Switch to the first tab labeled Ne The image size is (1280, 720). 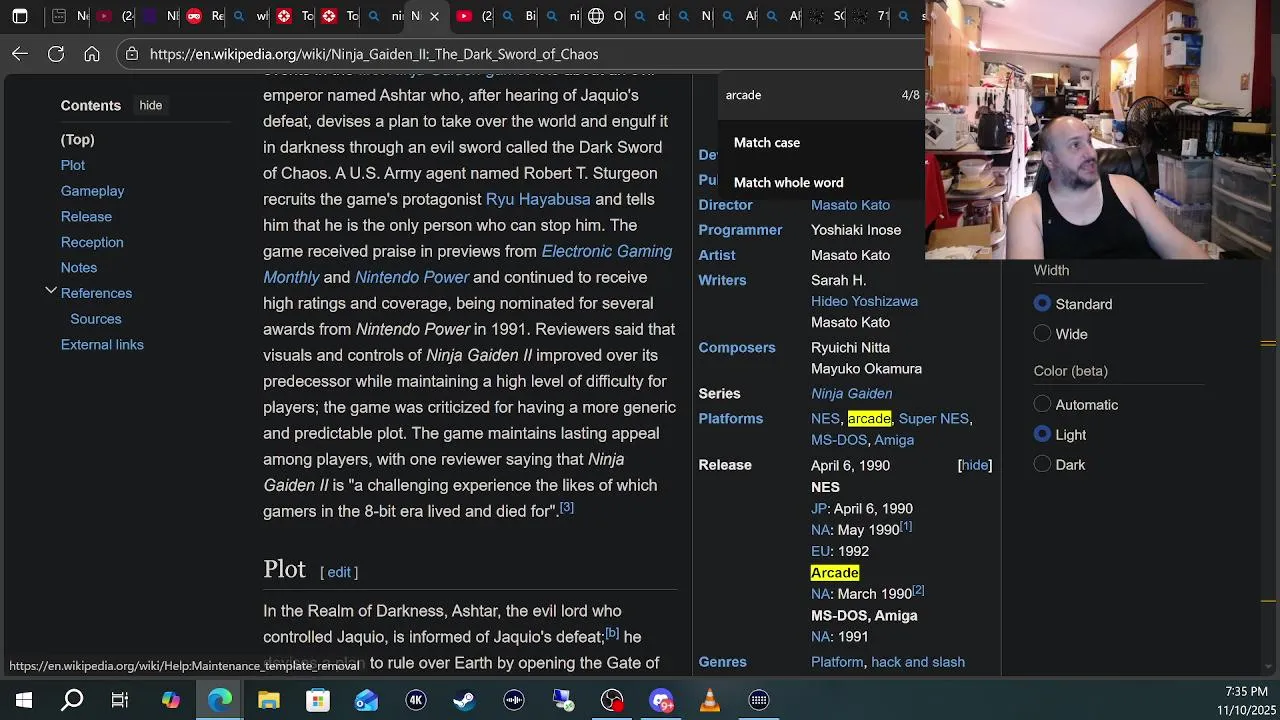coord(68,16)
